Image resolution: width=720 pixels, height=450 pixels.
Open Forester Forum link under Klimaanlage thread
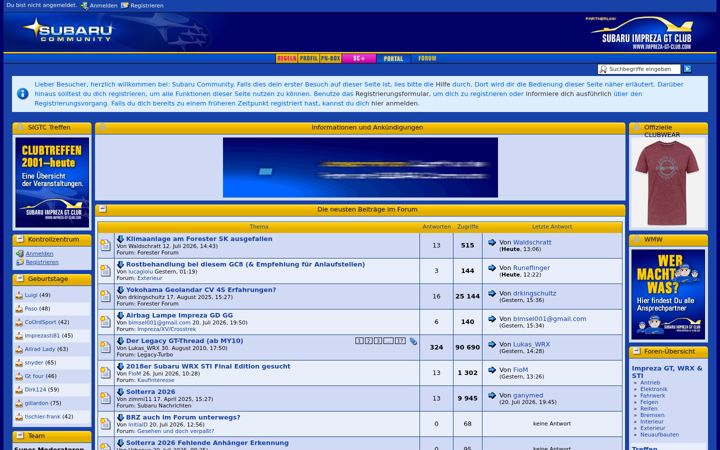point(158,253)
